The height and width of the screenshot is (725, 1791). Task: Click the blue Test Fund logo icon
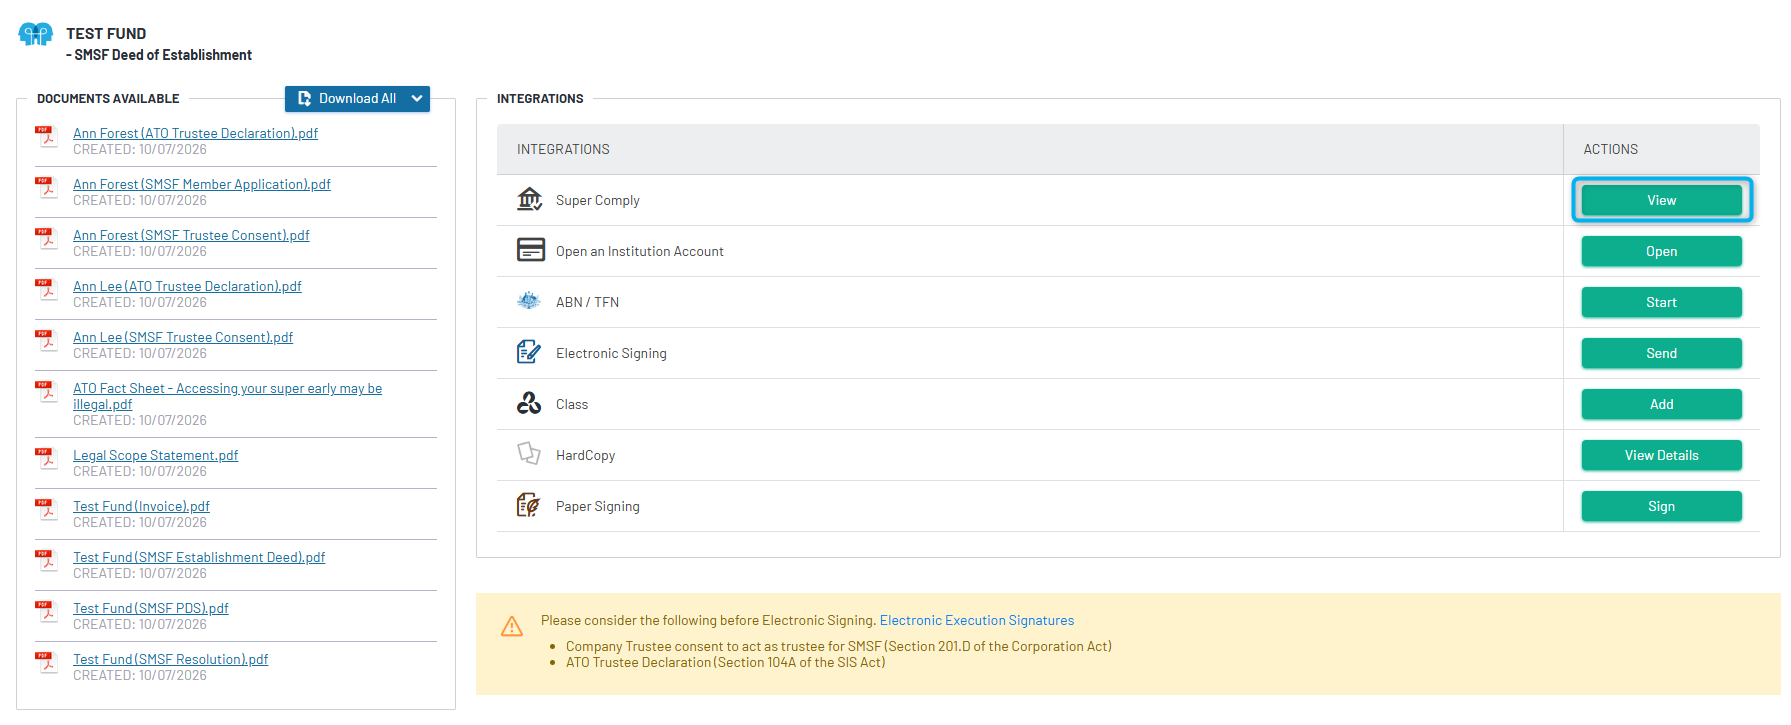pyautogui.click(x=36, y=34)
